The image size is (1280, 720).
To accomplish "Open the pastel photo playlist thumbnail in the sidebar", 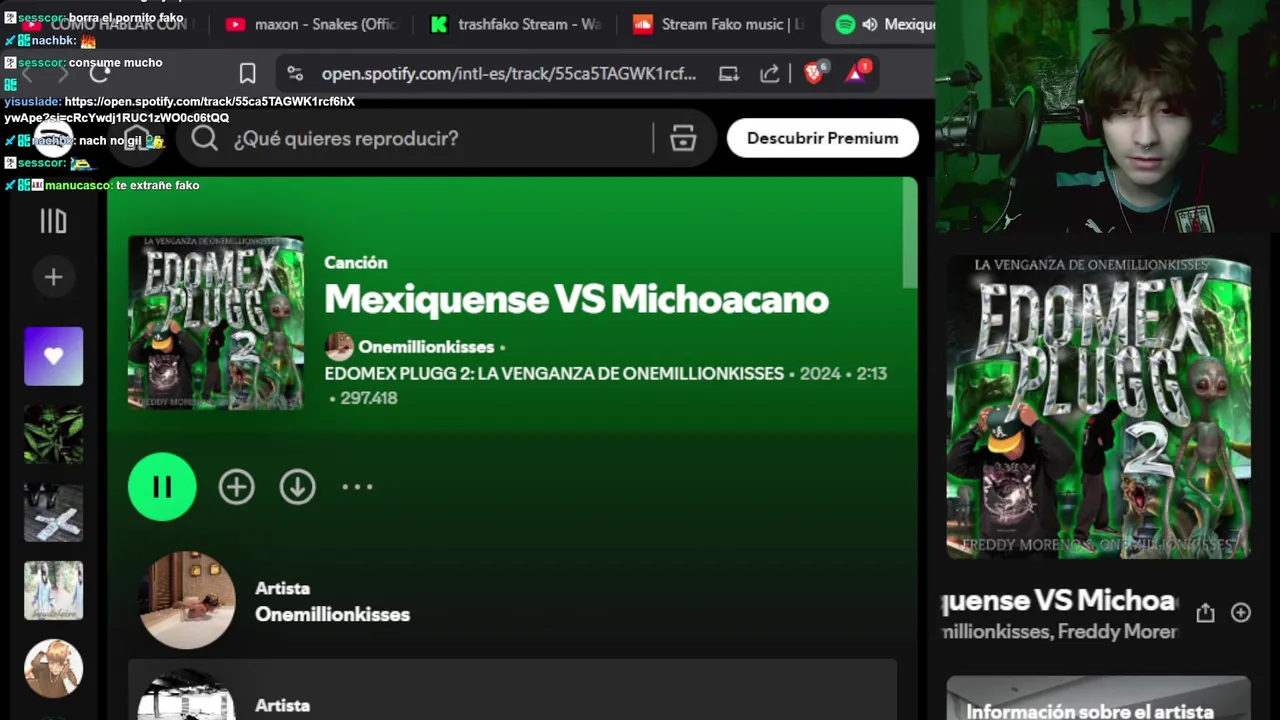I will pos(53,590).
